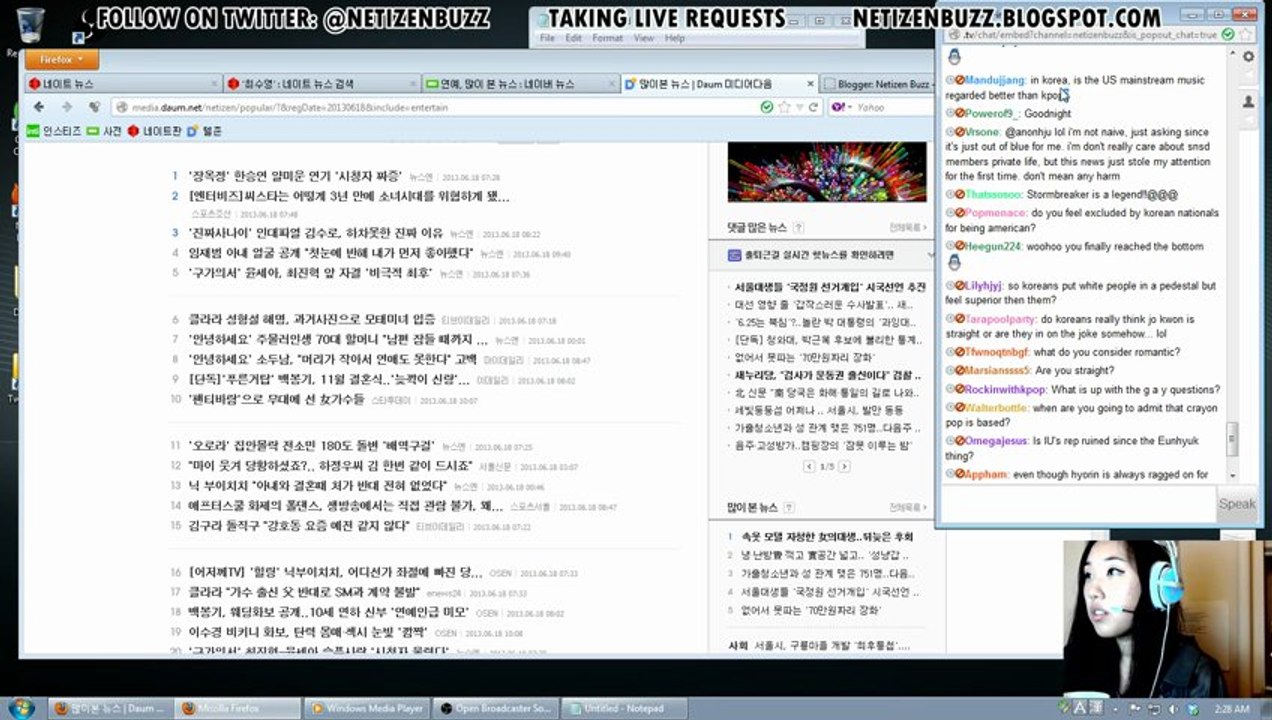Click the ban icon next to Lilyhjyj
This screenshot has width=1272, height=720.
(959, 286)
